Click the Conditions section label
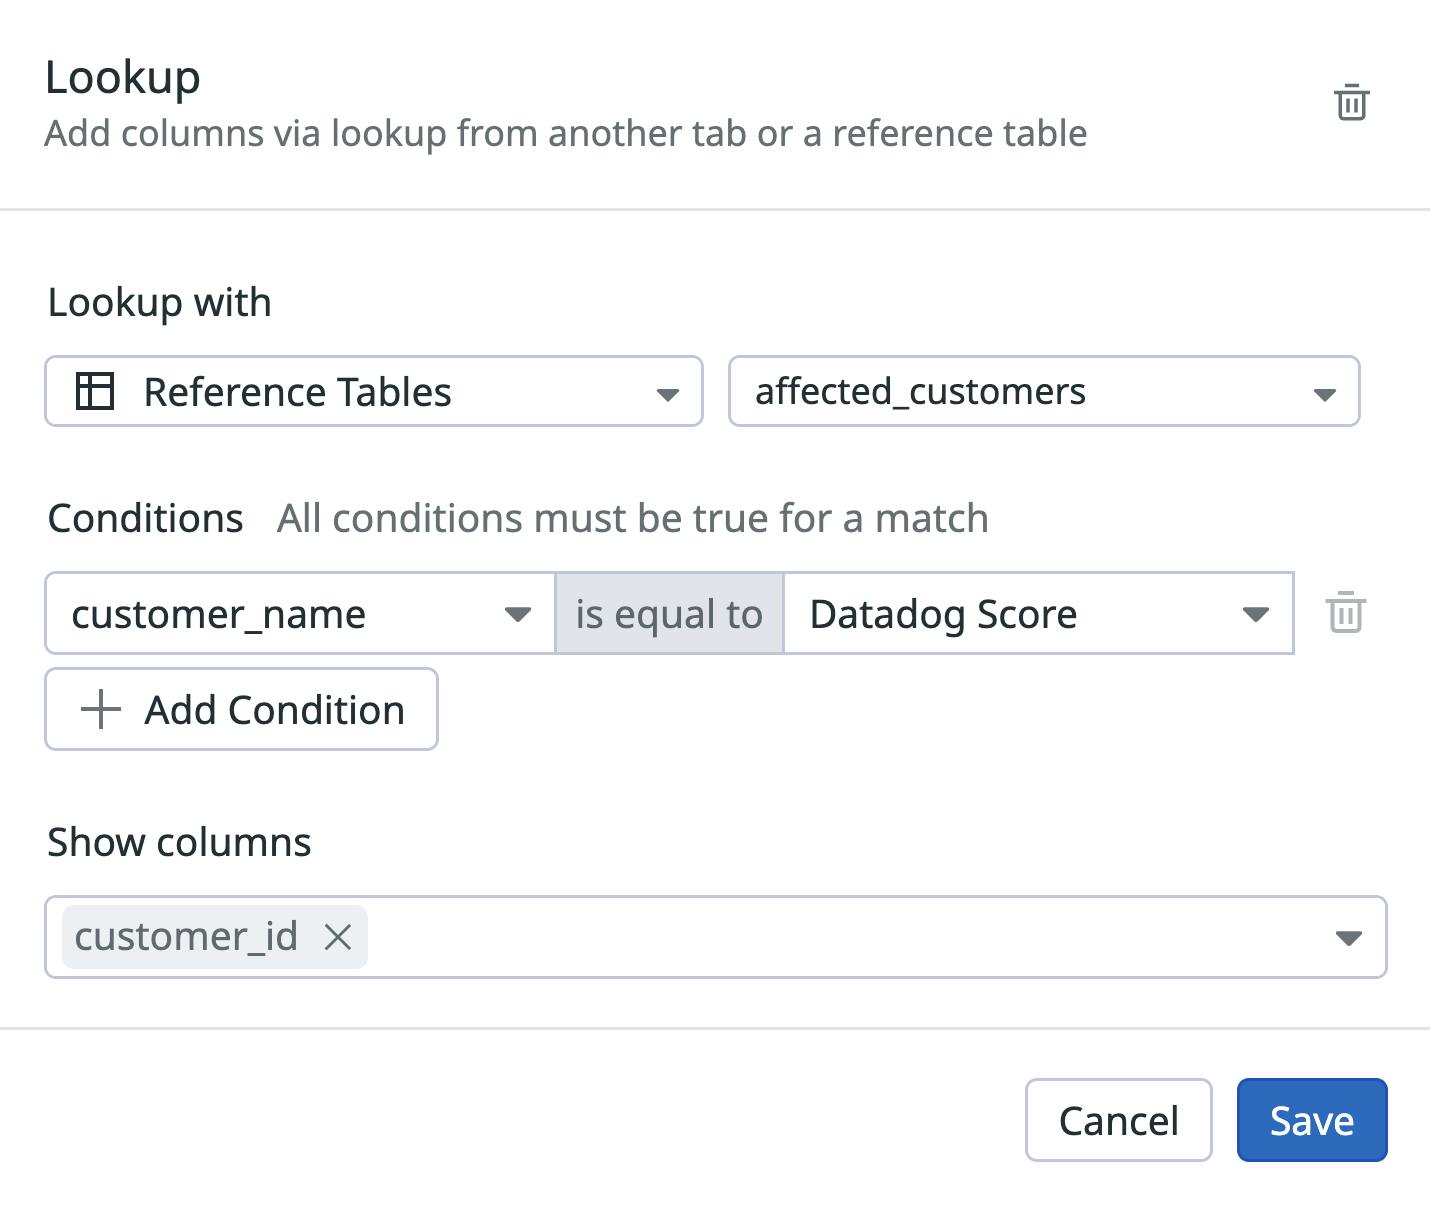The height and width of the screenshot is (1207, 1430). [144, 517]
